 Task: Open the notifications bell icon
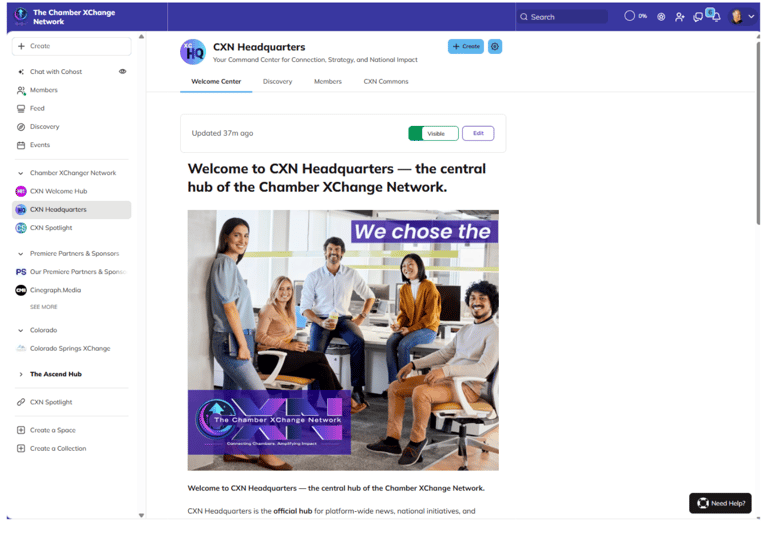click(x=716, y=18)
